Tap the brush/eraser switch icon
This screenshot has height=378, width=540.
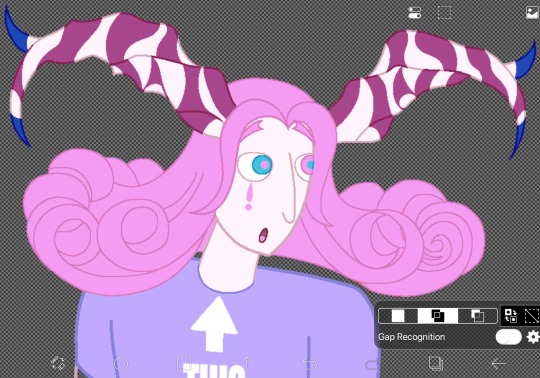coord(58,363)
